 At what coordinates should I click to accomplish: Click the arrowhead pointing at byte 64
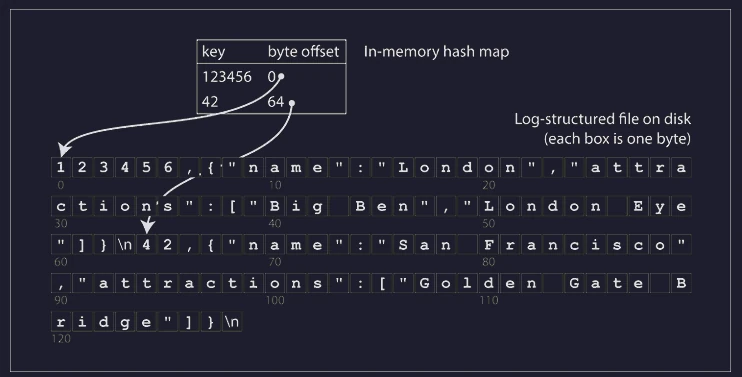tap(148, 226)
